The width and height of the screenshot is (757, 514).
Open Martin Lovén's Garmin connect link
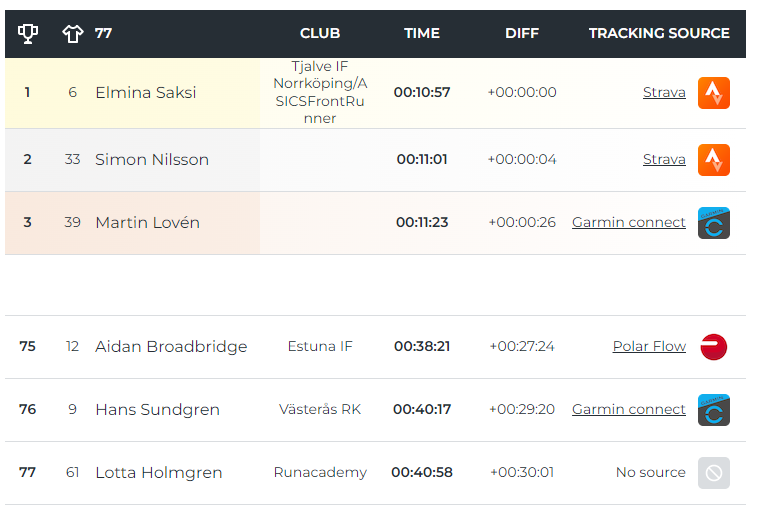[629, 222]
